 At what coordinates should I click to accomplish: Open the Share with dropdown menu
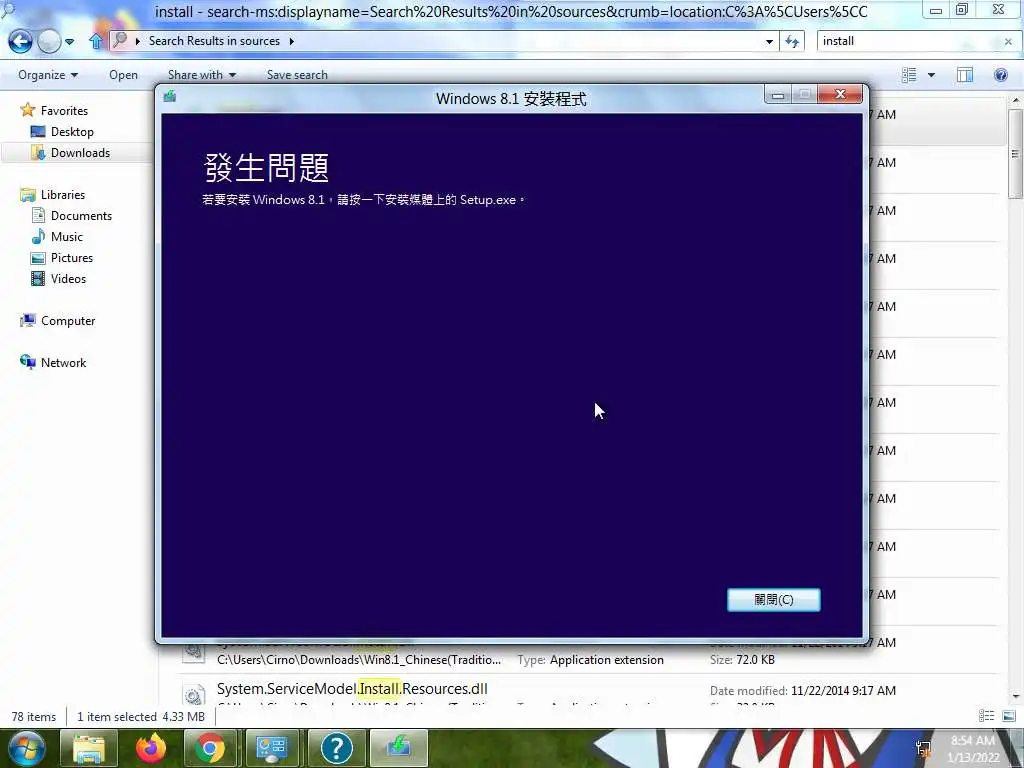pyautogui.click(x=202, y=75)
